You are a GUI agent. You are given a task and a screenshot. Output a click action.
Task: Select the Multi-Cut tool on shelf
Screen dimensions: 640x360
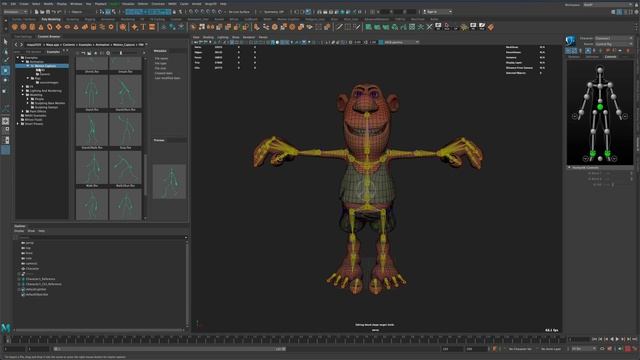point(339,27)
